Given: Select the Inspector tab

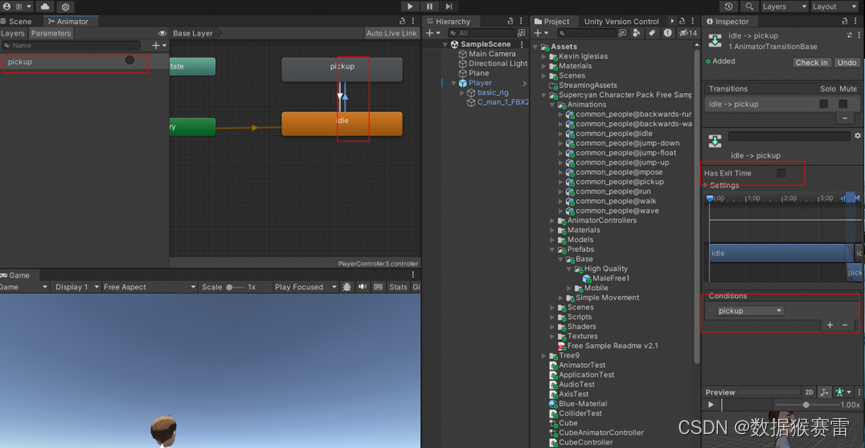Looking at the screenshot, I should click(727, 22).
